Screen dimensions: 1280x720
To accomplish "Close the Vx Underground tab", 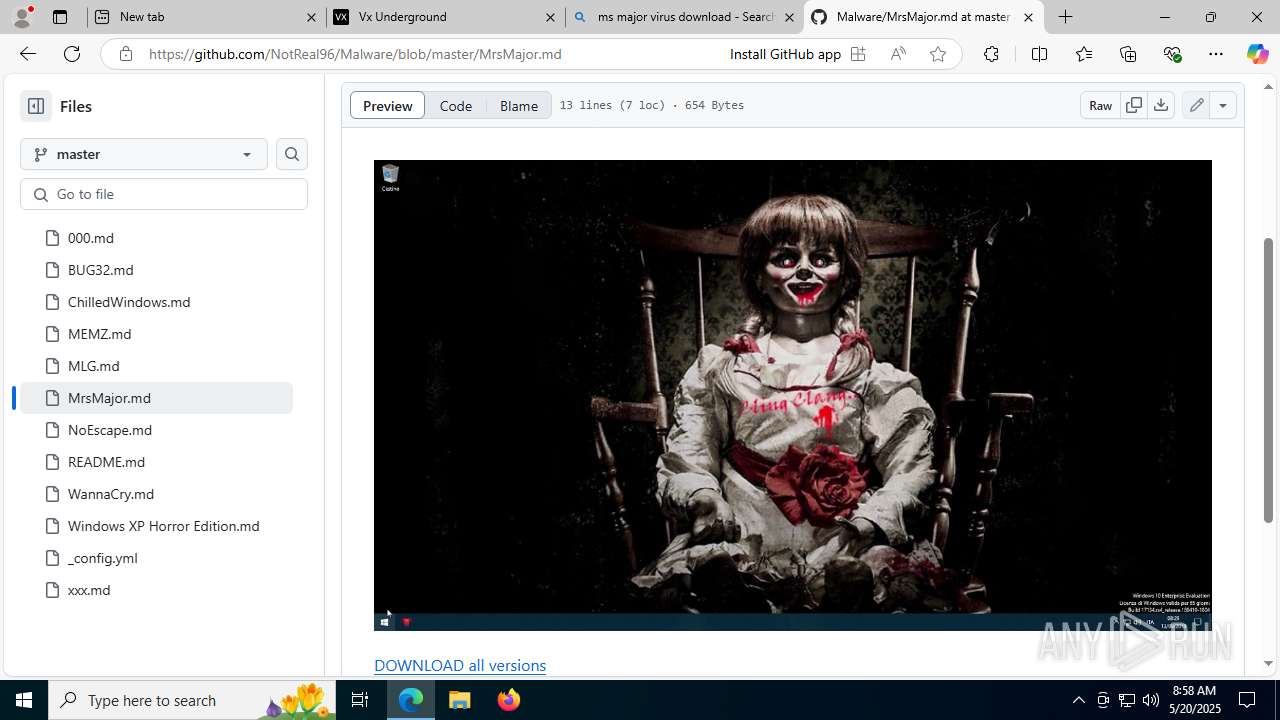I will click(550, 17).
